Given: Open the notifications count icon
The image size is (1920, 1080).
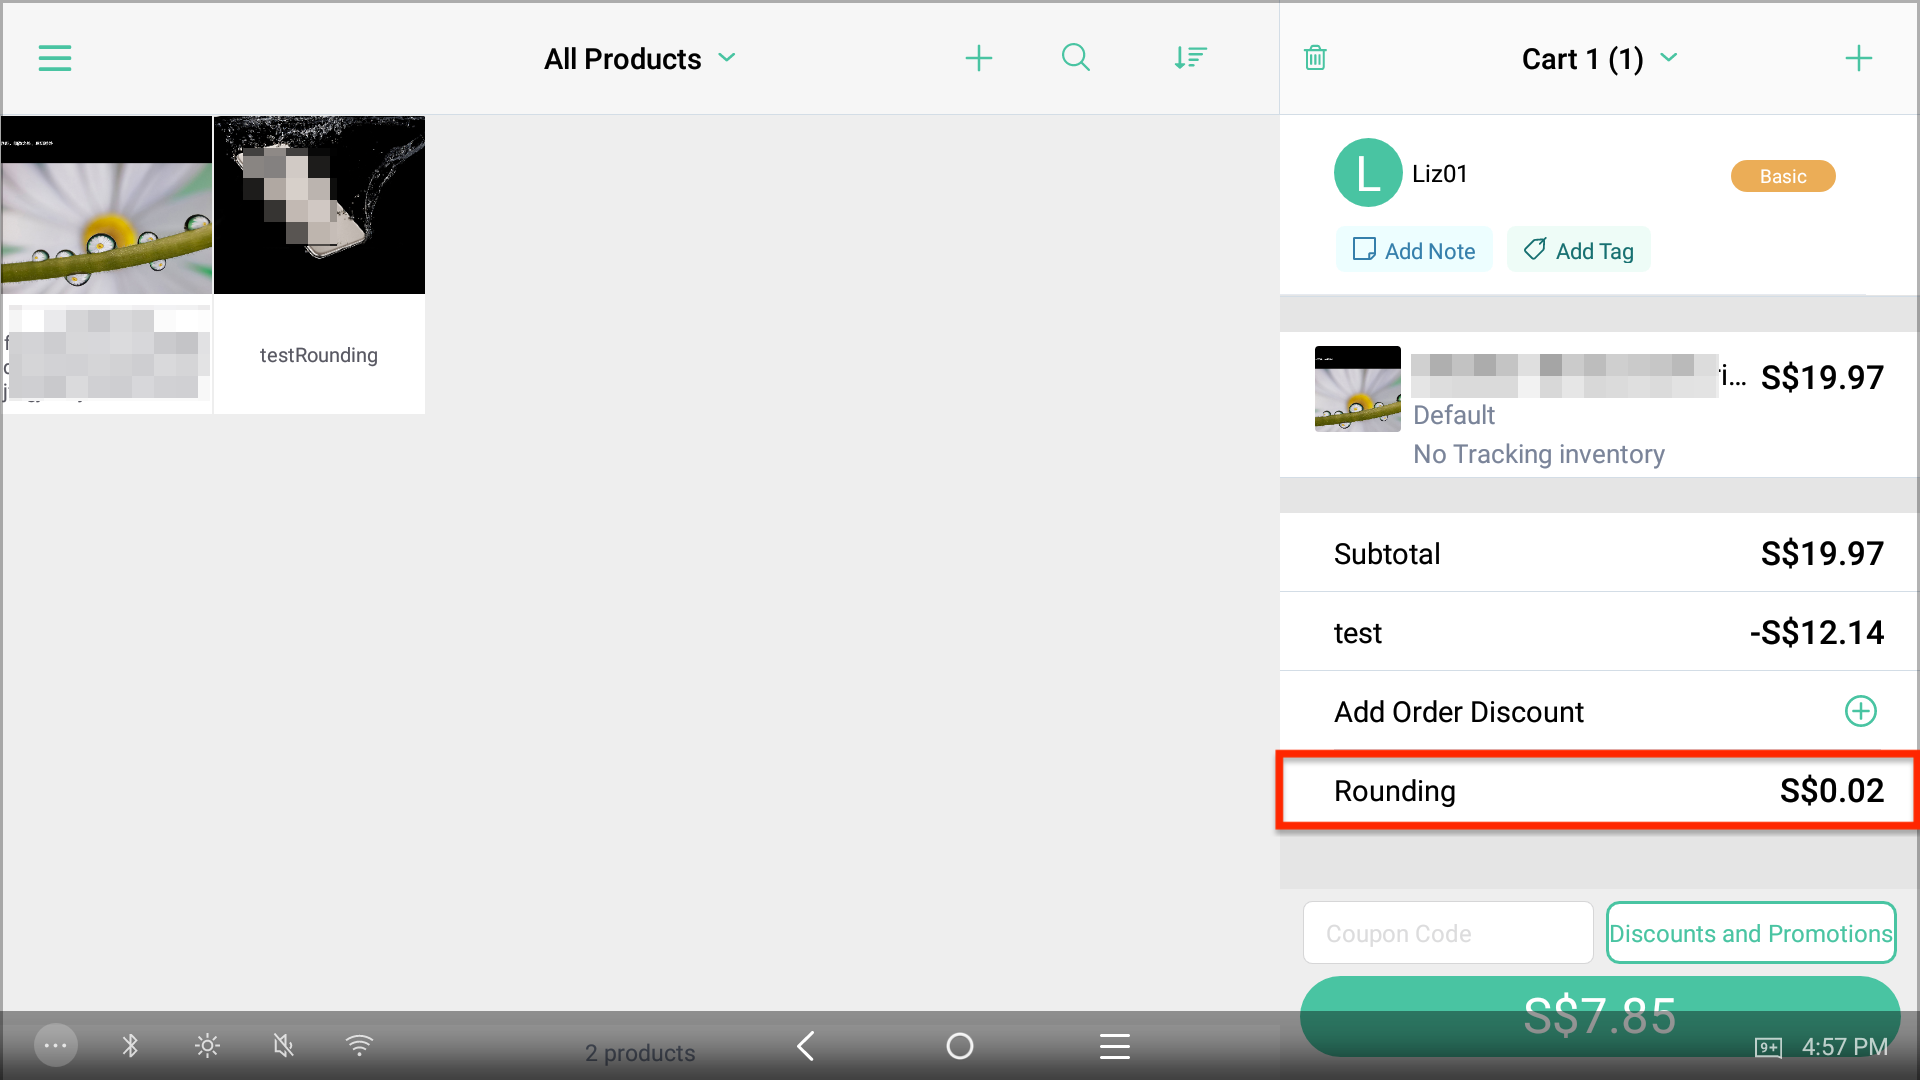Looking at the screenshot, I should coord(1768,1048).
